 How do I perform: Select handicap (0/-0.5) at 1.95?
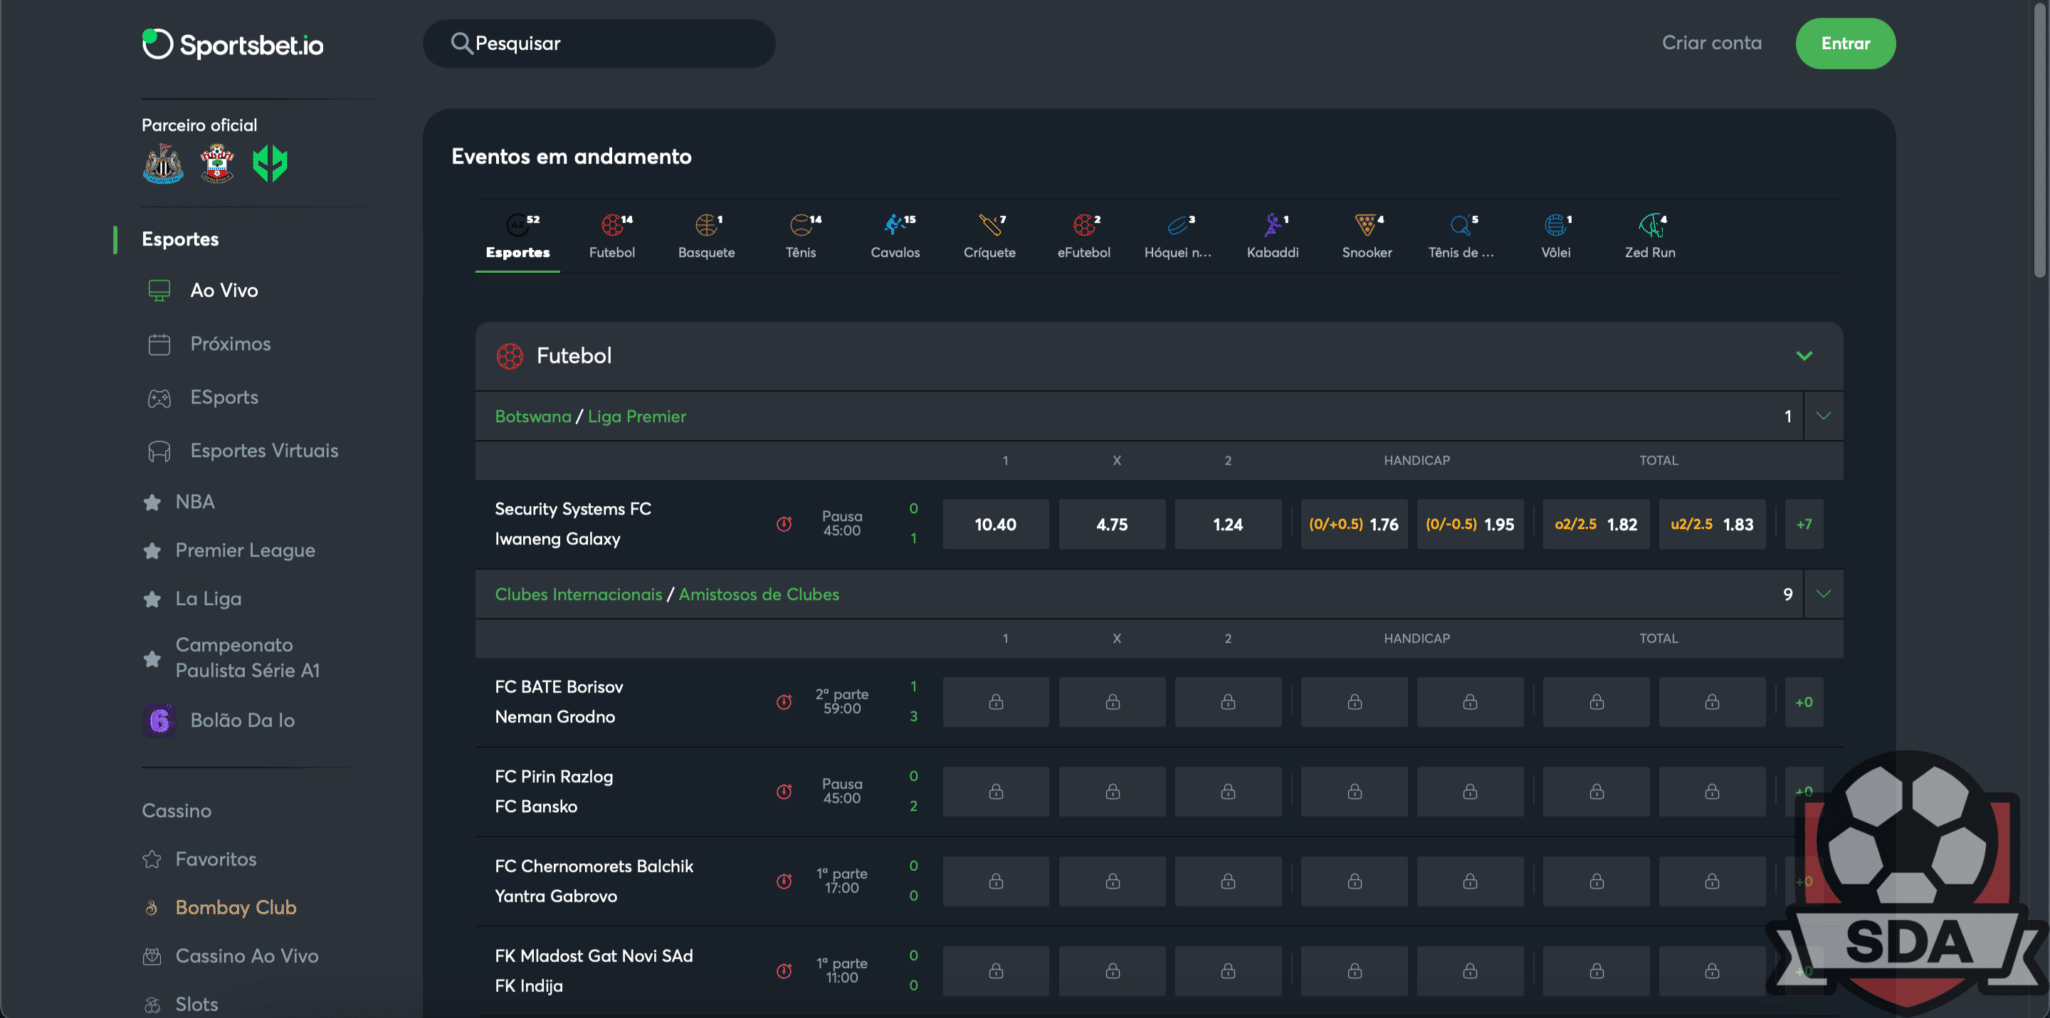point(1470,524)
